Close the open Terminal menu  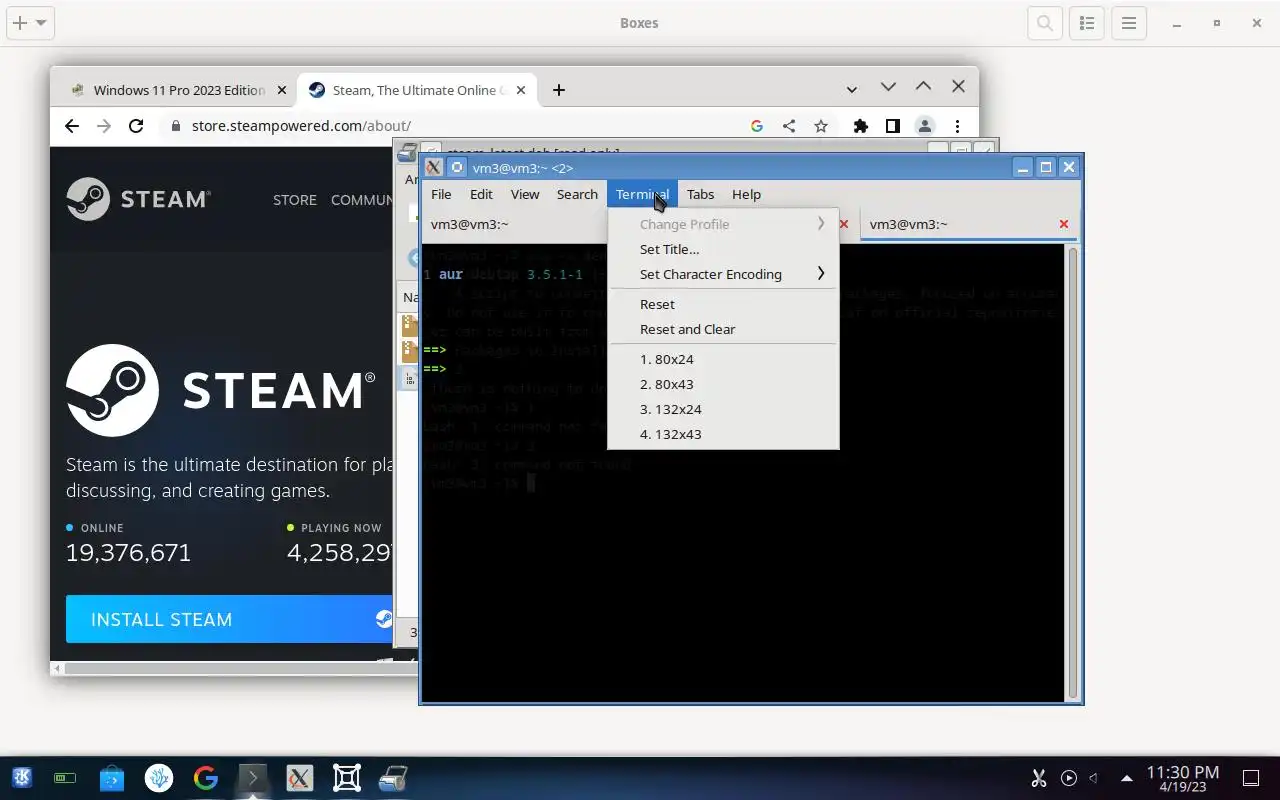(642, 194)
